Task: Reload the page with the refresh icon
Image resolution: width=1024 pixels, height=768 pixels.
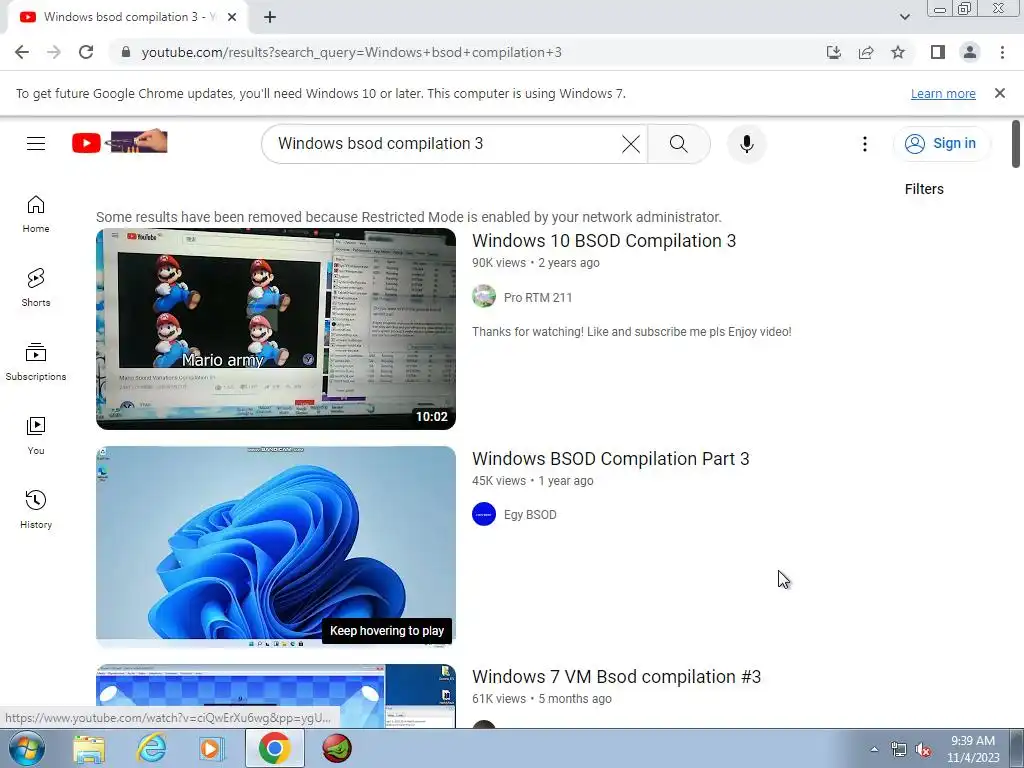Action: [86, 52]
